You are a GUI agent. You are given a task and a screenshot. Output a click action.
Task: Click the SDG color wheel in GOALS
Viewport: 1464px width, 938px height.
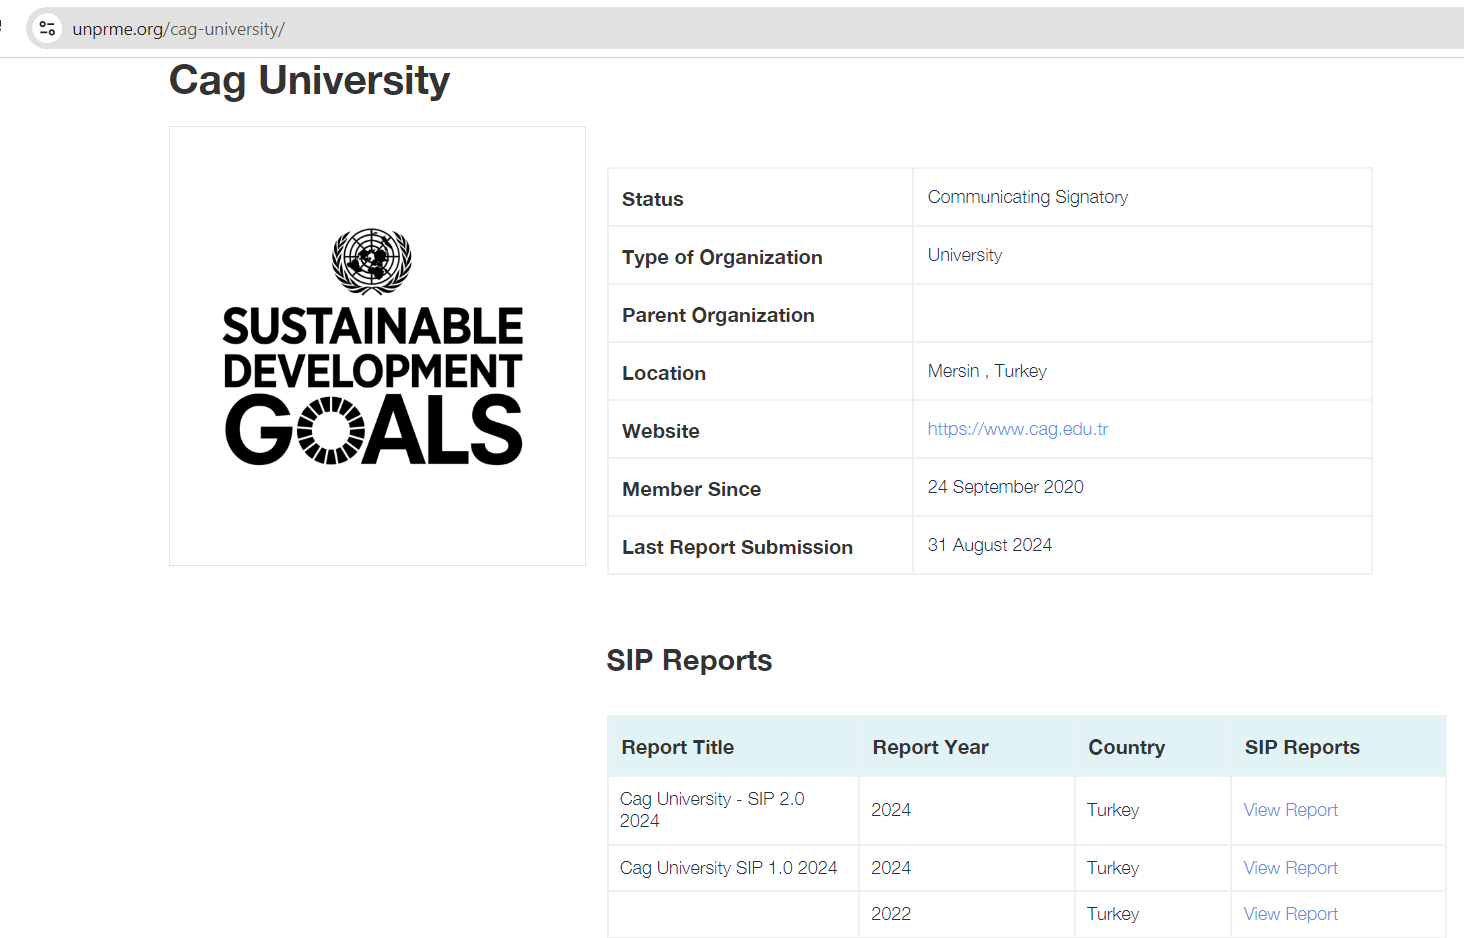pos(332,431)
